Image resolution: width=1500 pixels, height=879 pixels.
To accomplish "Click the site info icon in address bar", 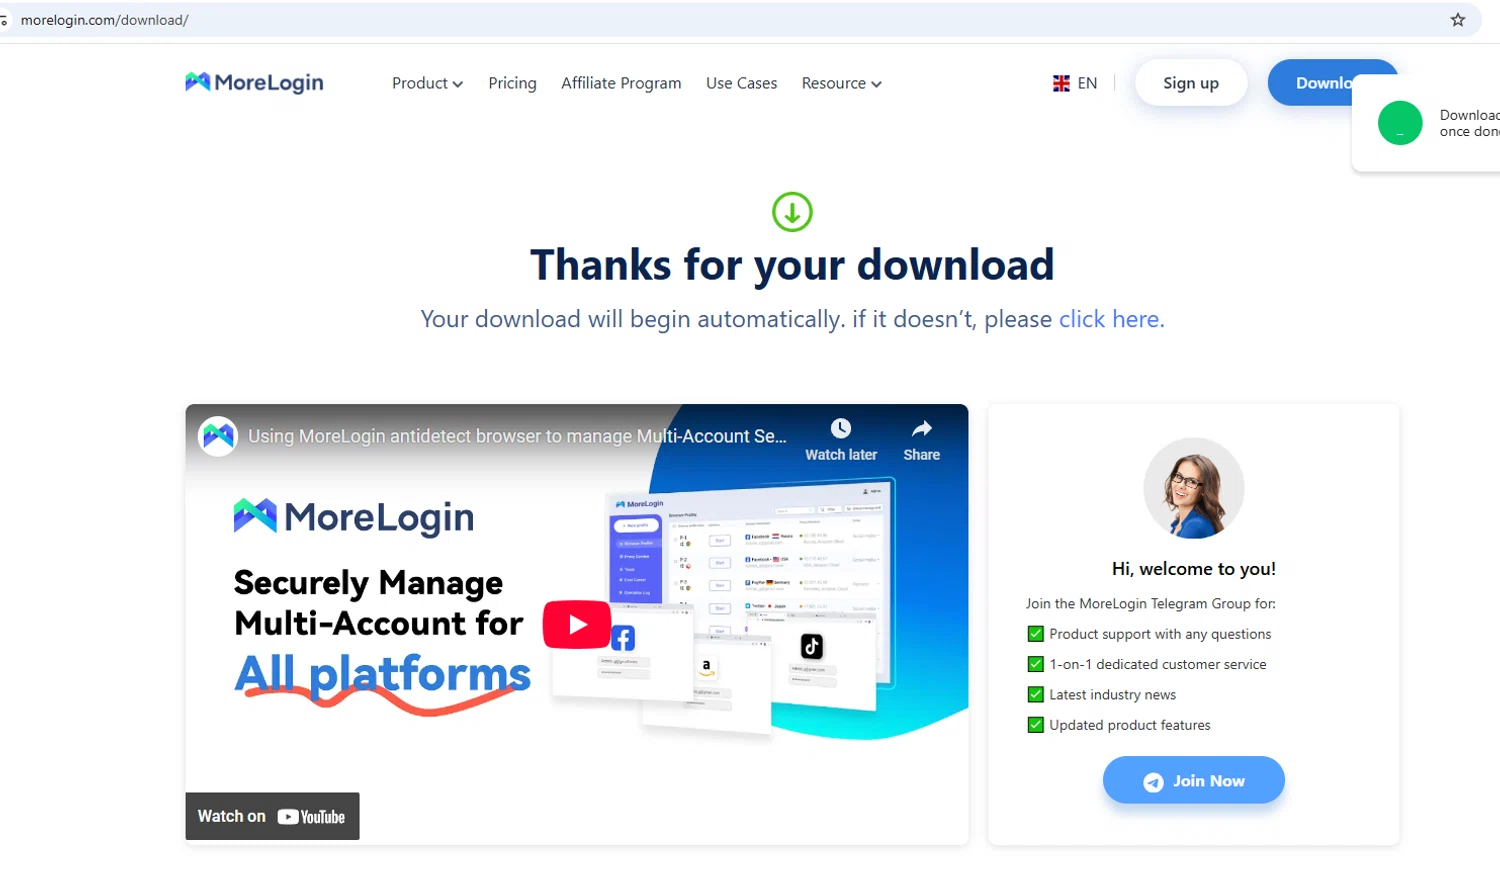I will [4, 20].
